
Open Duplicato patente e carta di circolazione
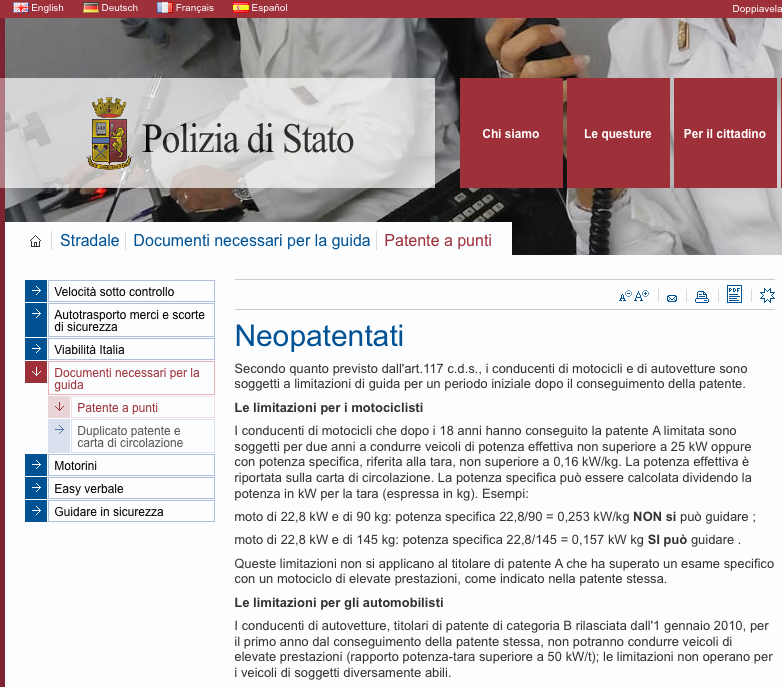tap(143, 436)
